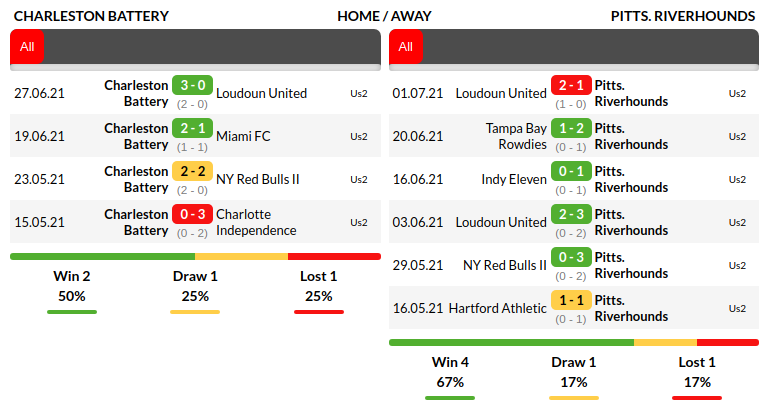Select the All tab under Charleston Battery

(27, 46)
